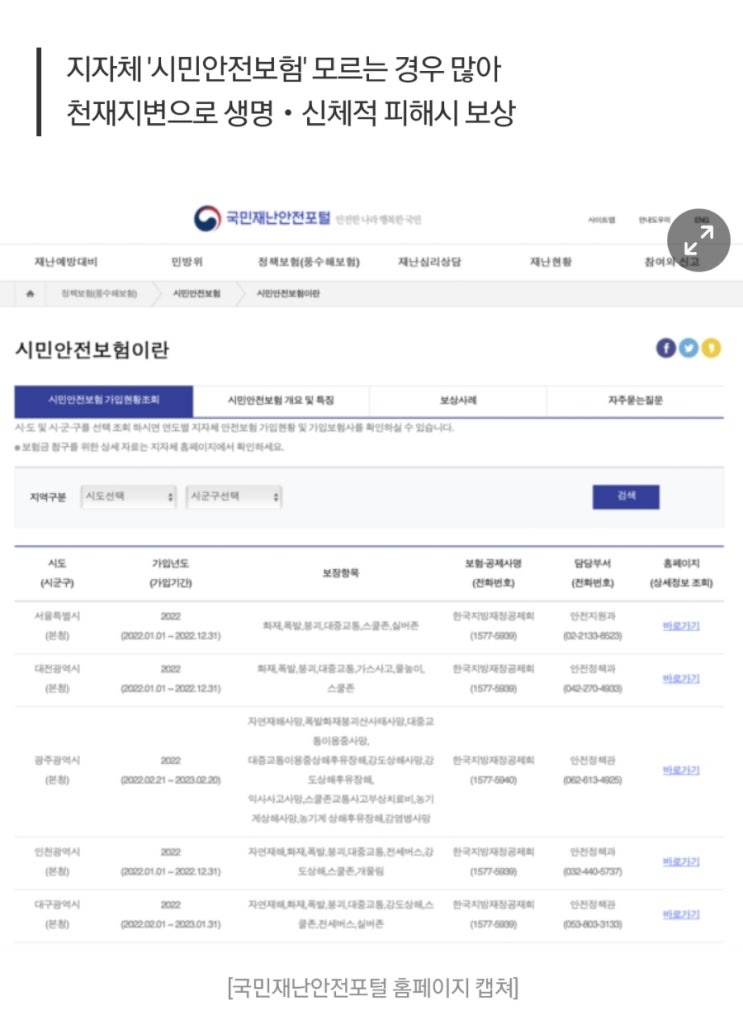Share via the yellow KakaoStory icon
Viewport: 743px width, 1025px height.
pos(712,348)
